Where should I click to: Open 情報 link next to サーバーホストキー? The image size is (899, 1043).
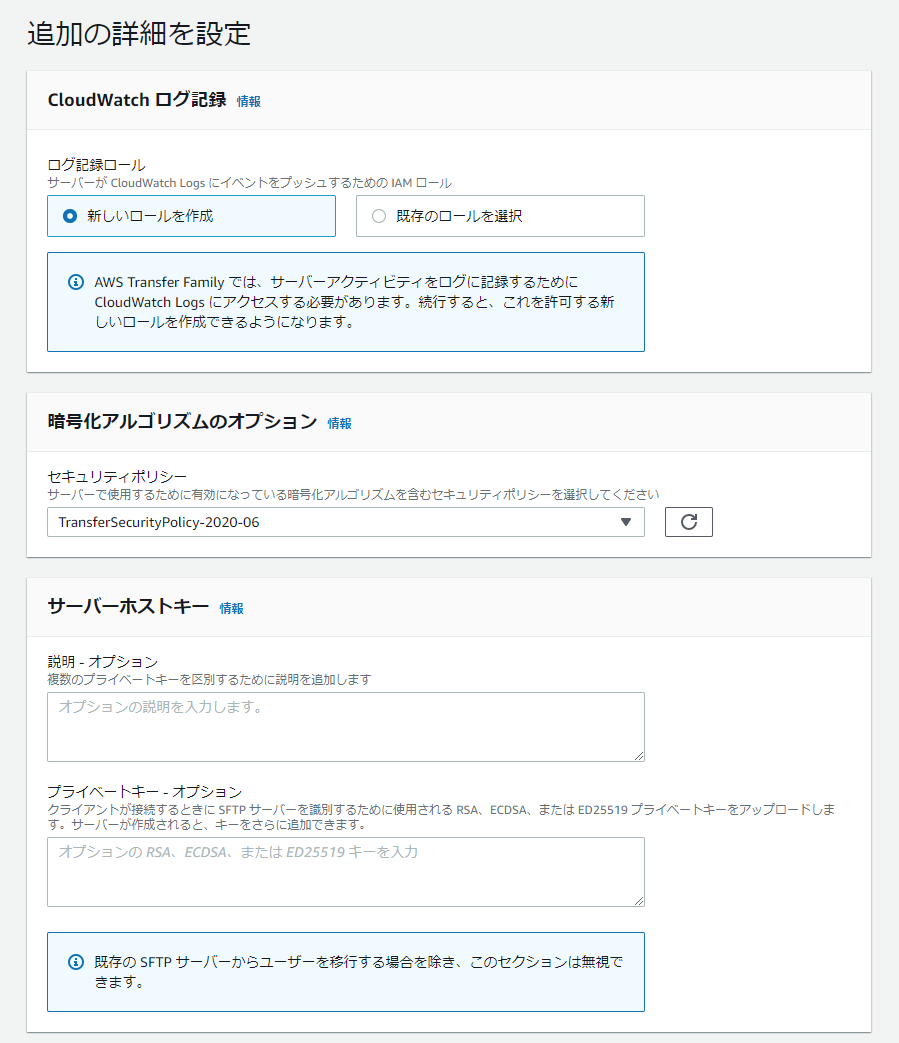point(231,608)
